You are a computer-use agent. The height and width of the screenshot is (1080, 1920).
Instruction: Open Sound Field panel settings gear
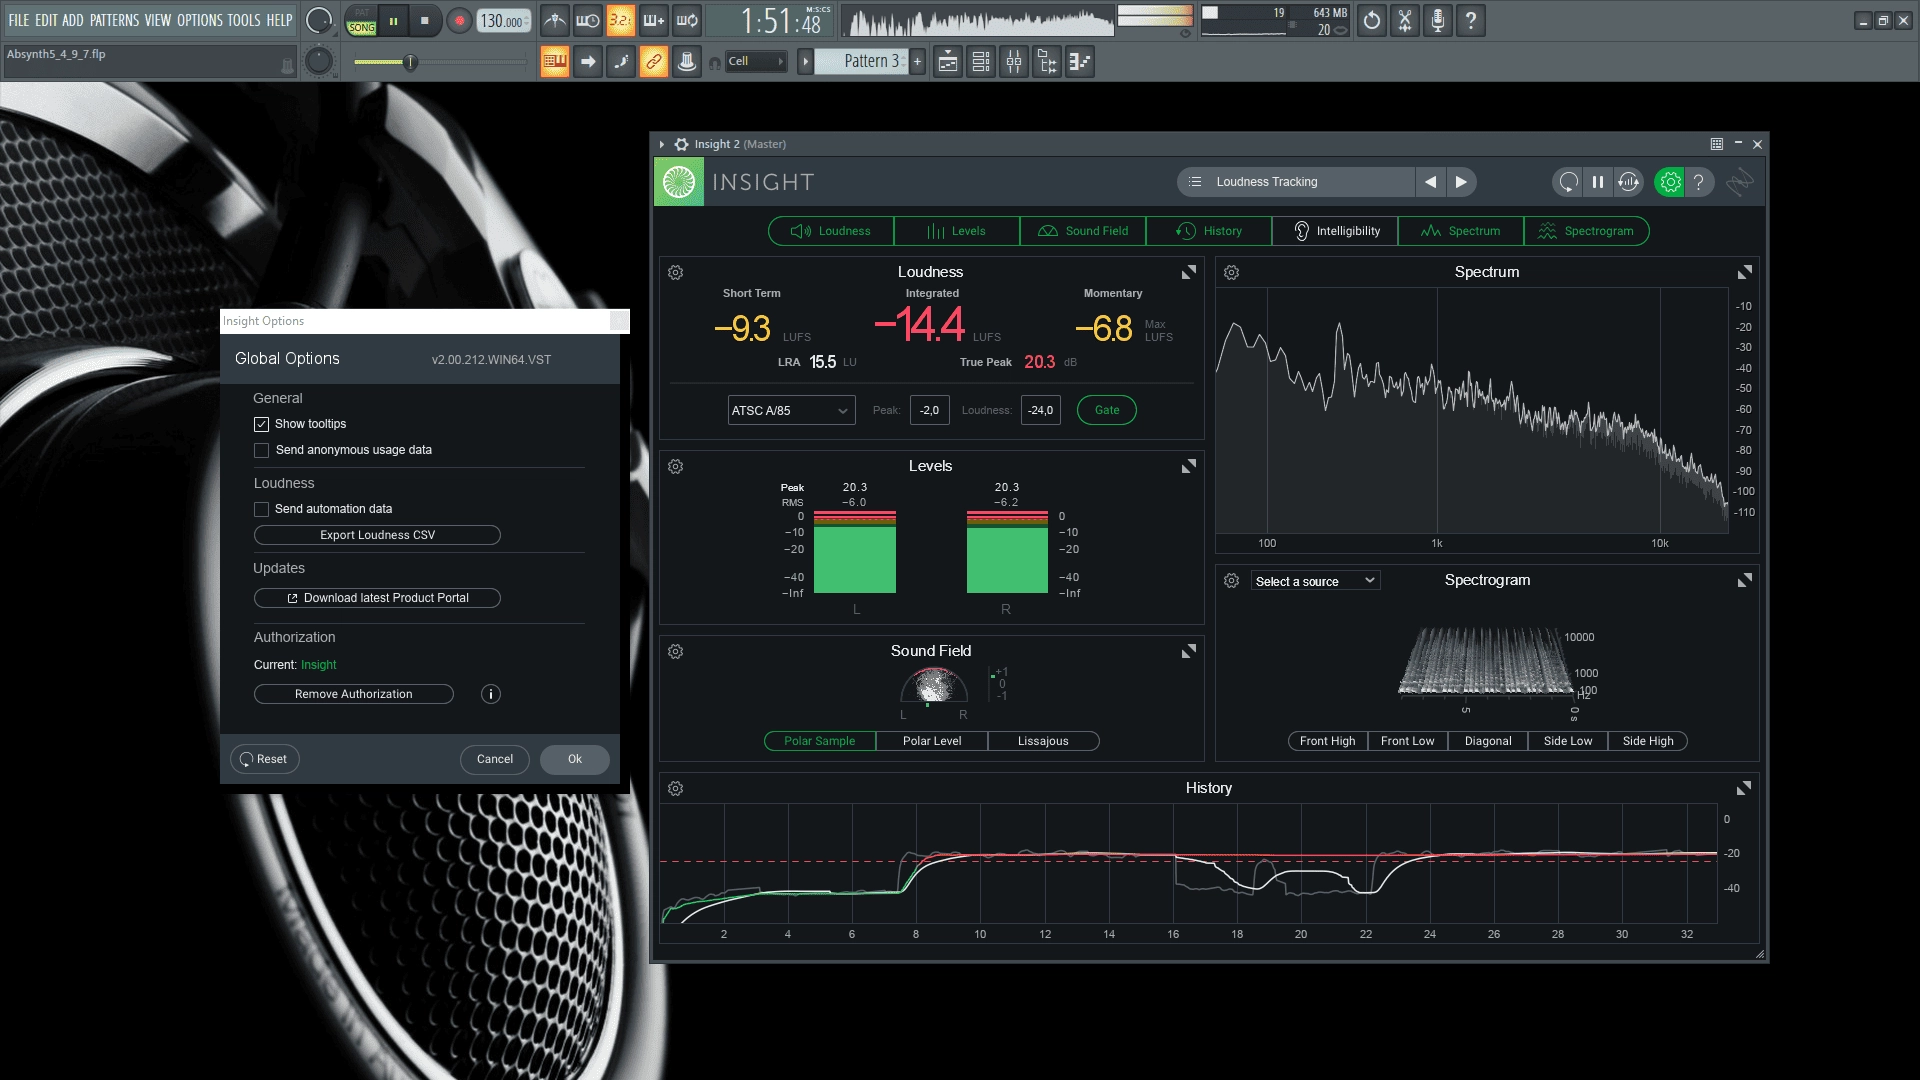[x=676, y=652]
